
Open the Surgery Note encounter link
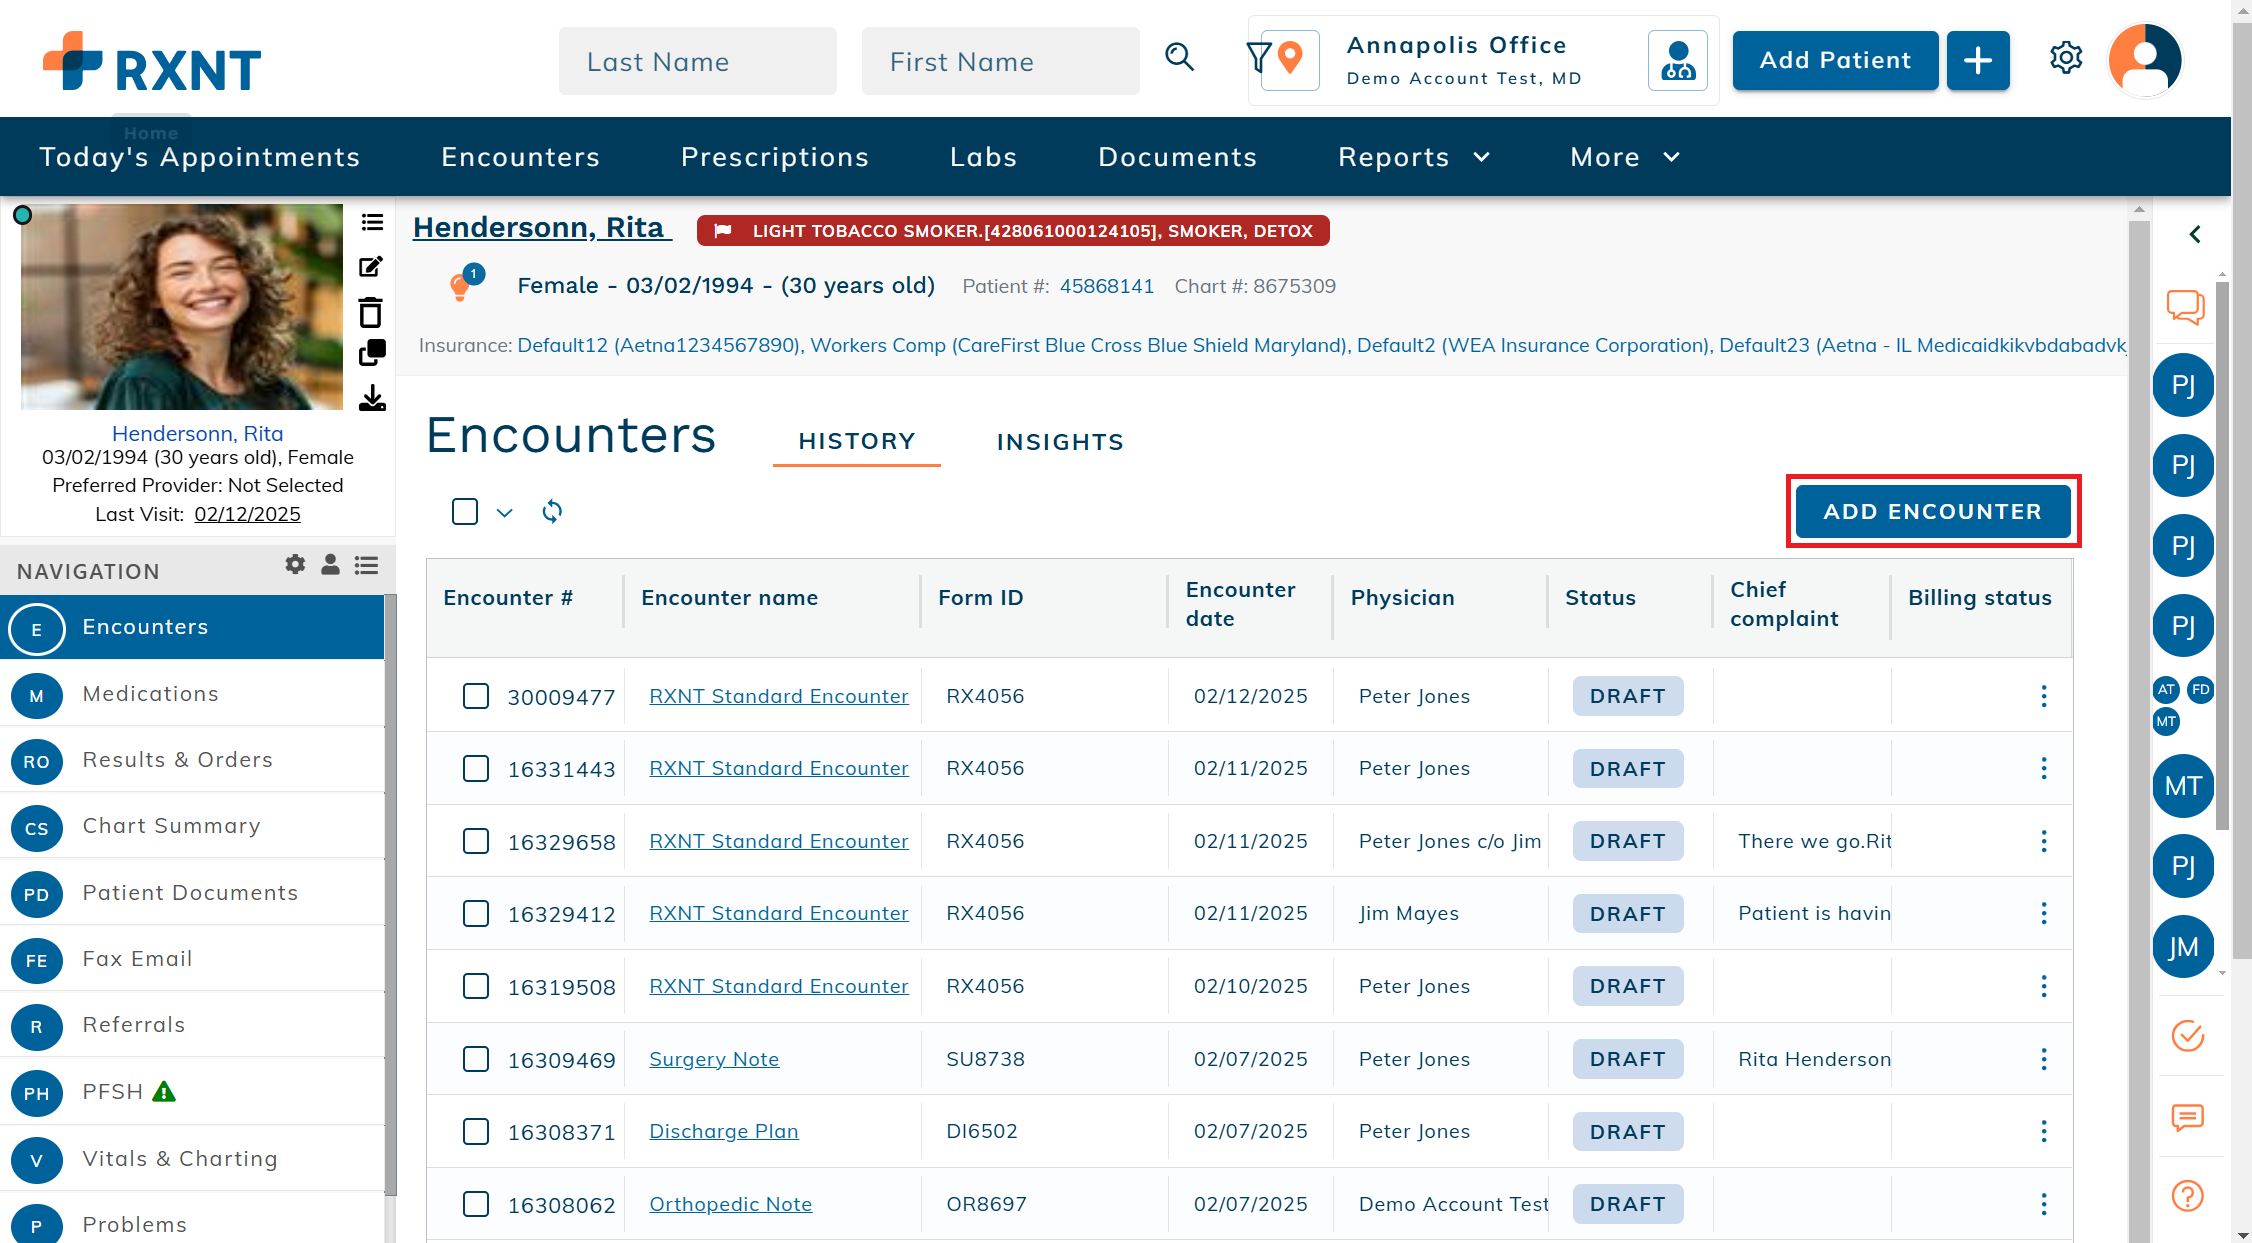[x=714, y=1059]
